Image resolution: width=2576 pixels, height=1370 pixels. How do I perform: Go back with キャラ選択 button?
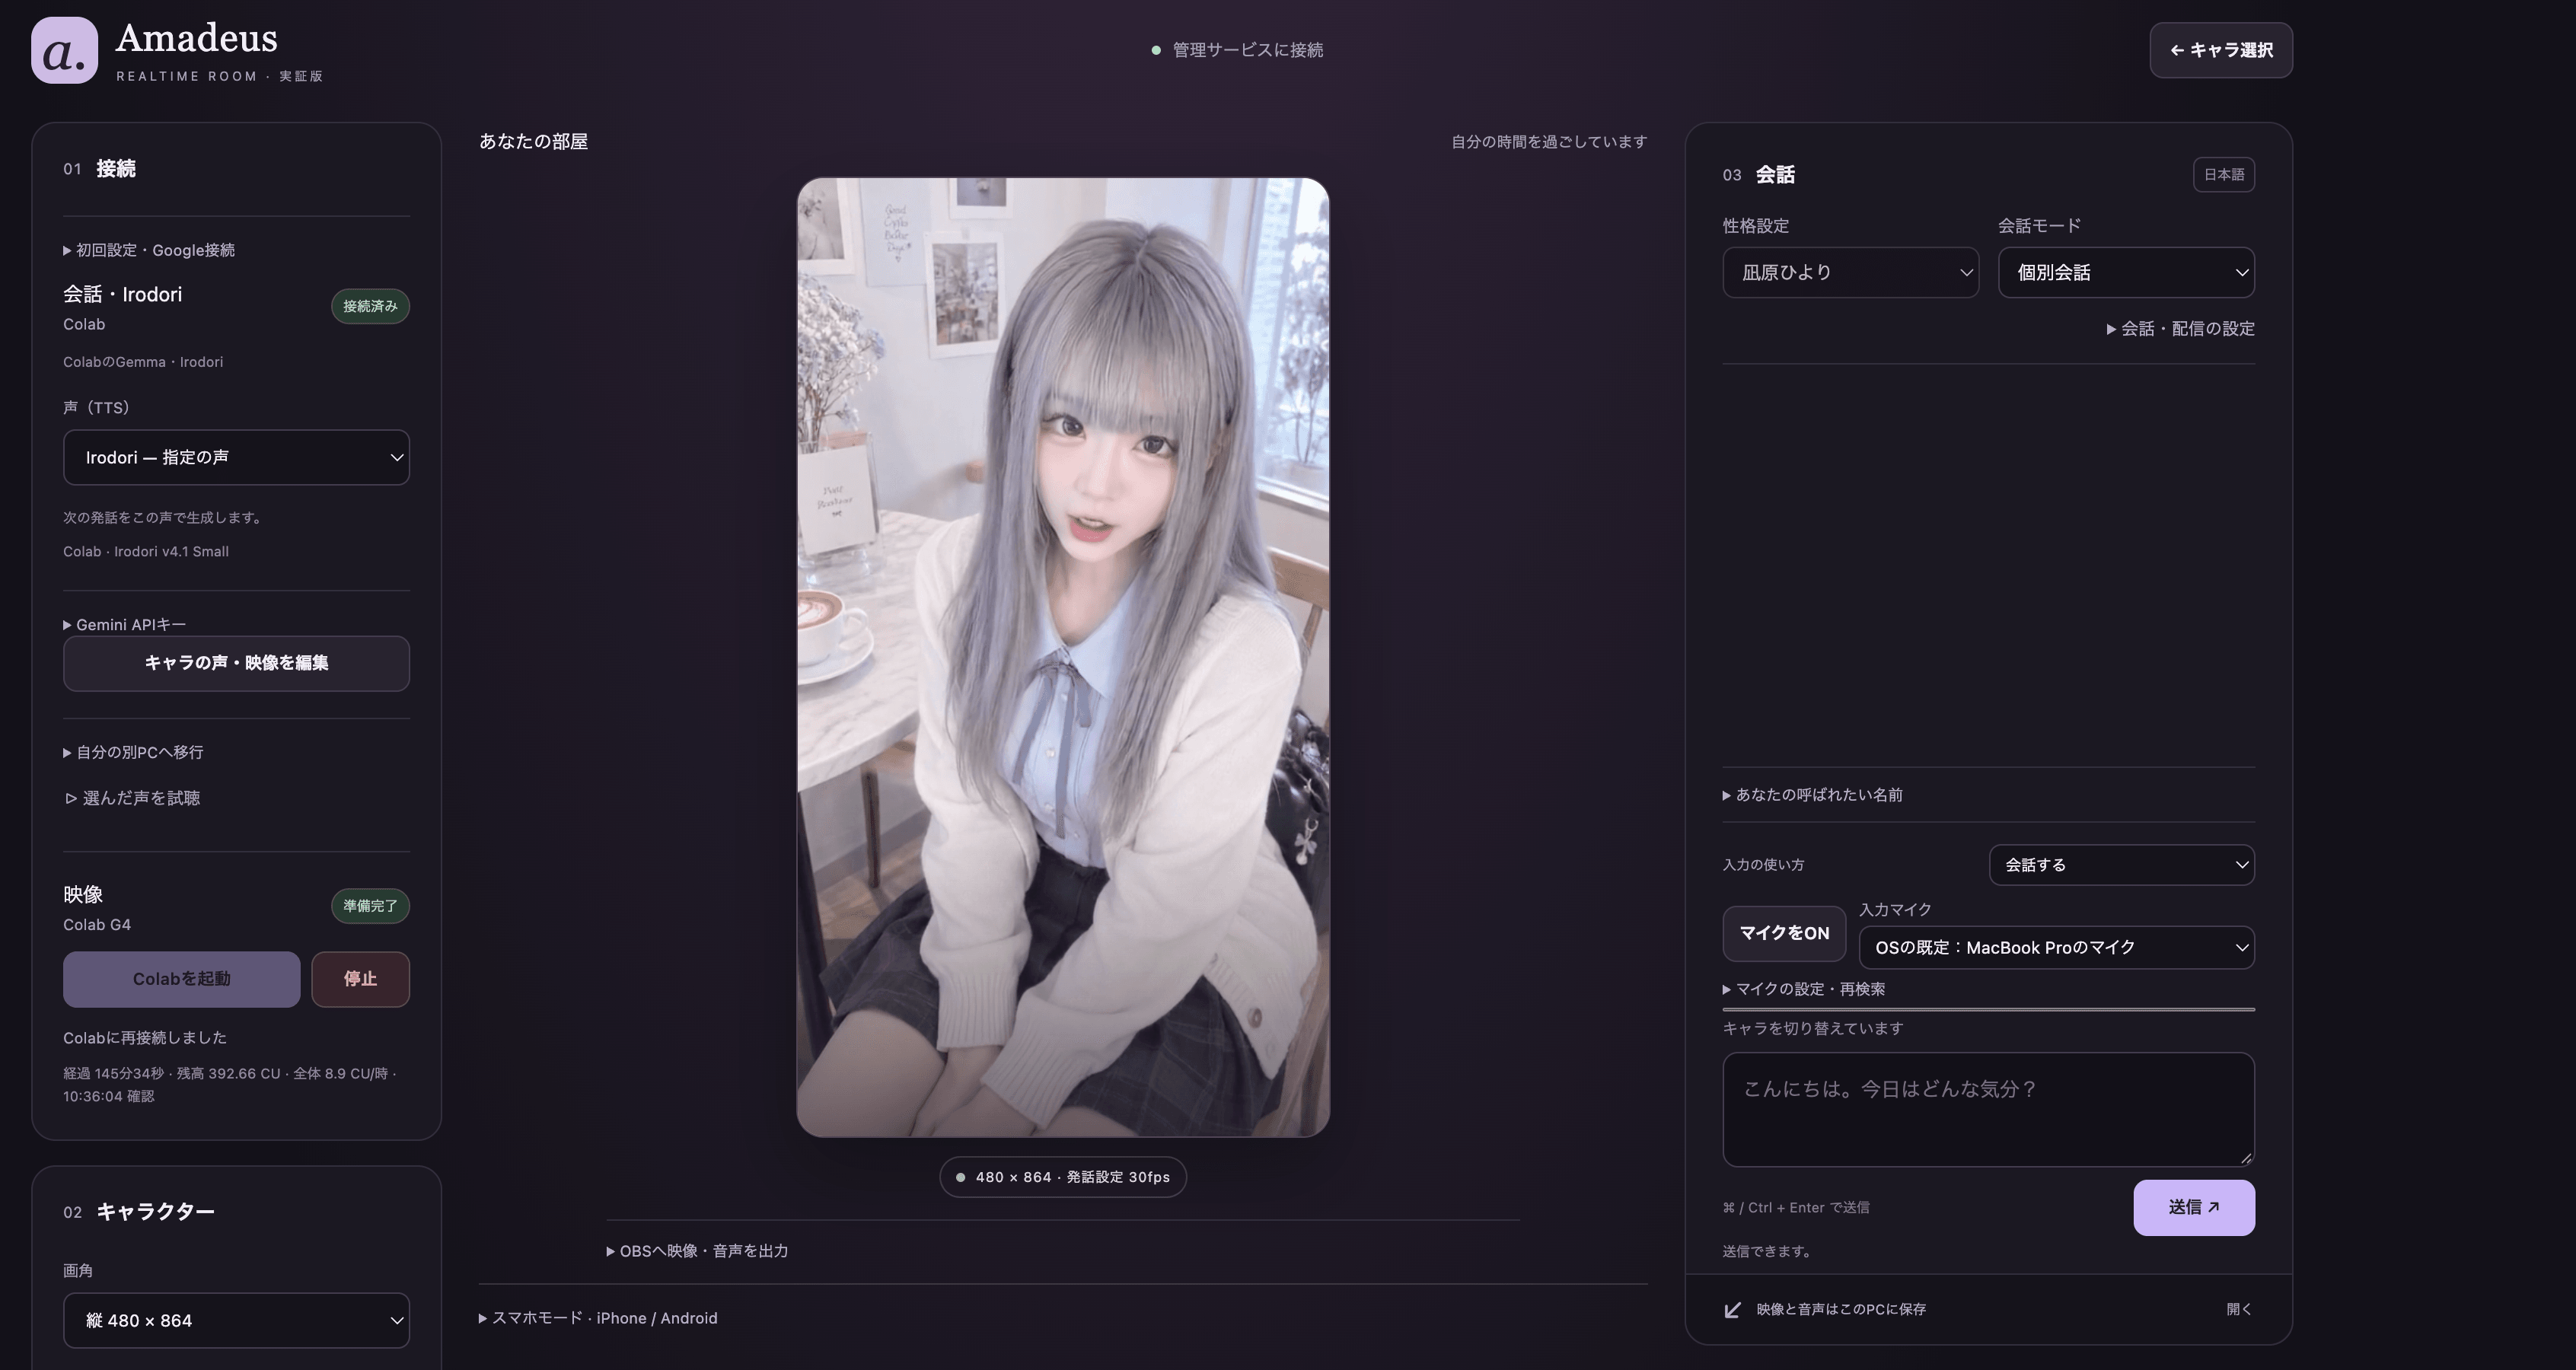pyautogui.click(x=2221, y=50)
